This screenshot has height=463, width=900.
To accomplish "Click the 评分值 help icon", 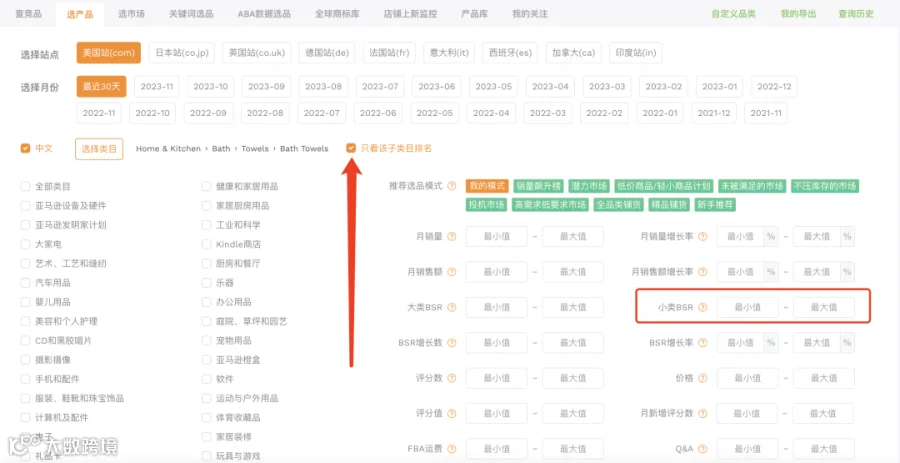I will pyautogui.click(x=452, y=413).
